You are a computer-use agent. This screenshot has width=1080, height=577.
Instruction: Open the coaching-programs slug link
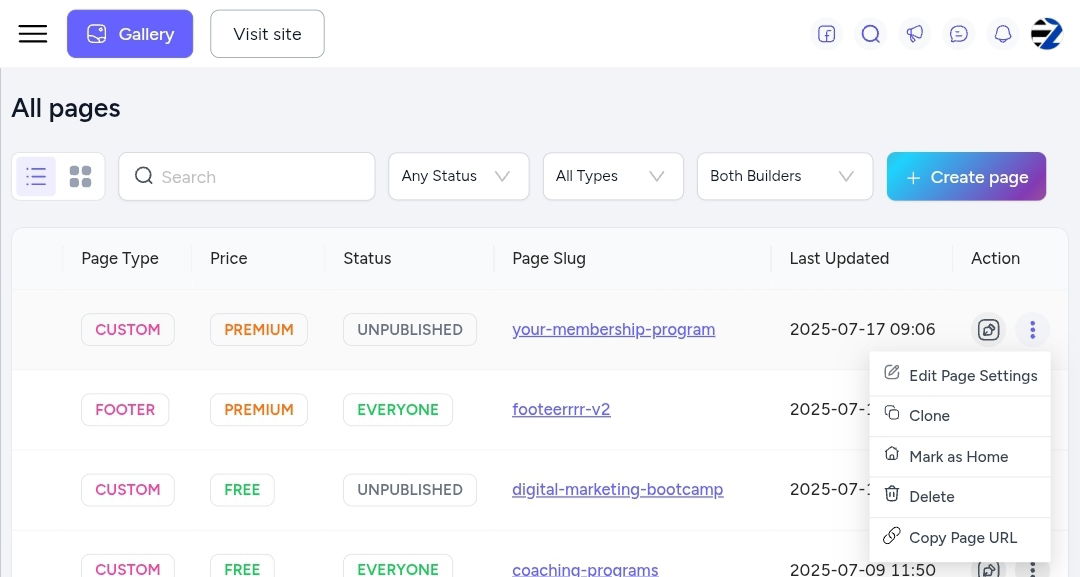[585, 569]
